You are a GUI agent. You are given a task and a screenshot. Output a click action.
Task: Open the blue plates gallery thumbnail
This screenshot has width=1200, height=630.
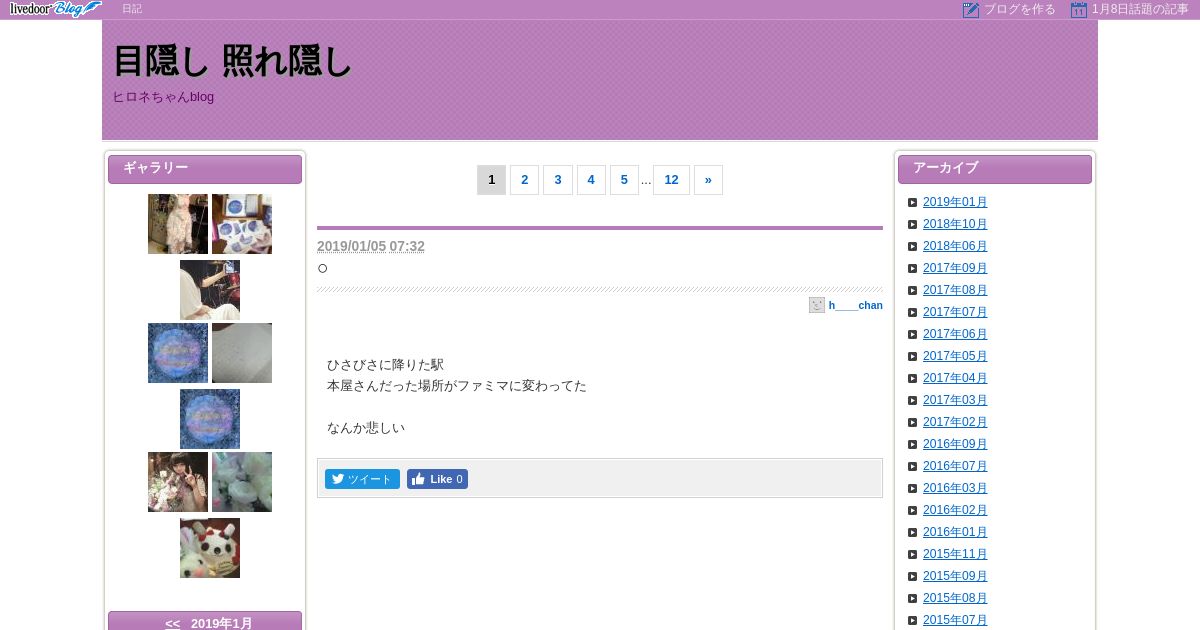[x=242, y=224]
